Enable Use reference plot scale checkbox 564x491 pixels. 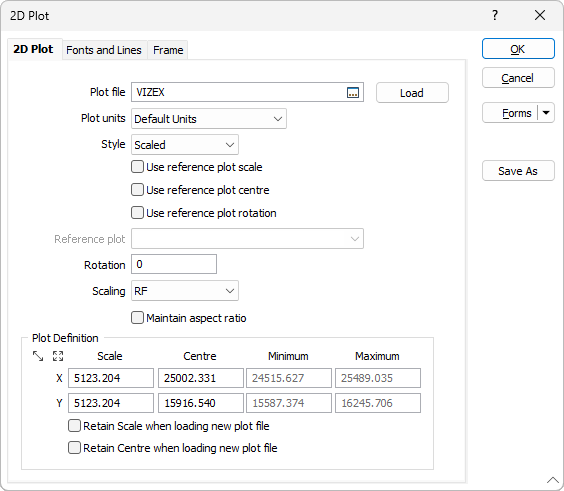137,167
